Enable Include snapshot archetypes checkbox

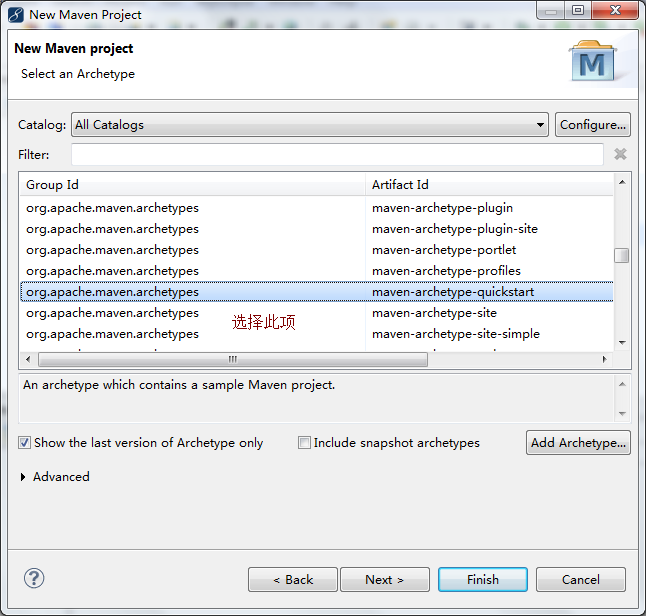[x=304, y=443]
